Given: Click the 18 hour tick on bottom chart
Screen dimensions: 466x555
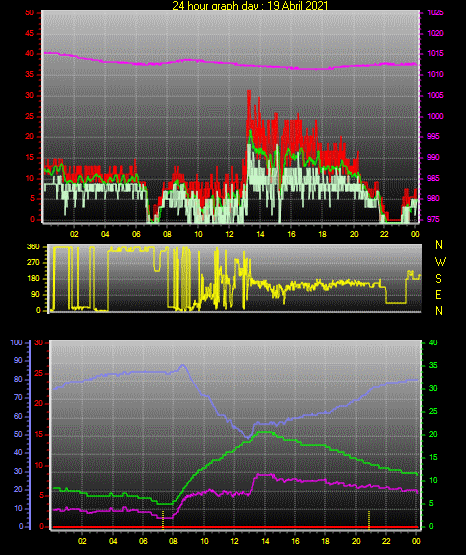Looking at the screenshot, I should point(326,541).
